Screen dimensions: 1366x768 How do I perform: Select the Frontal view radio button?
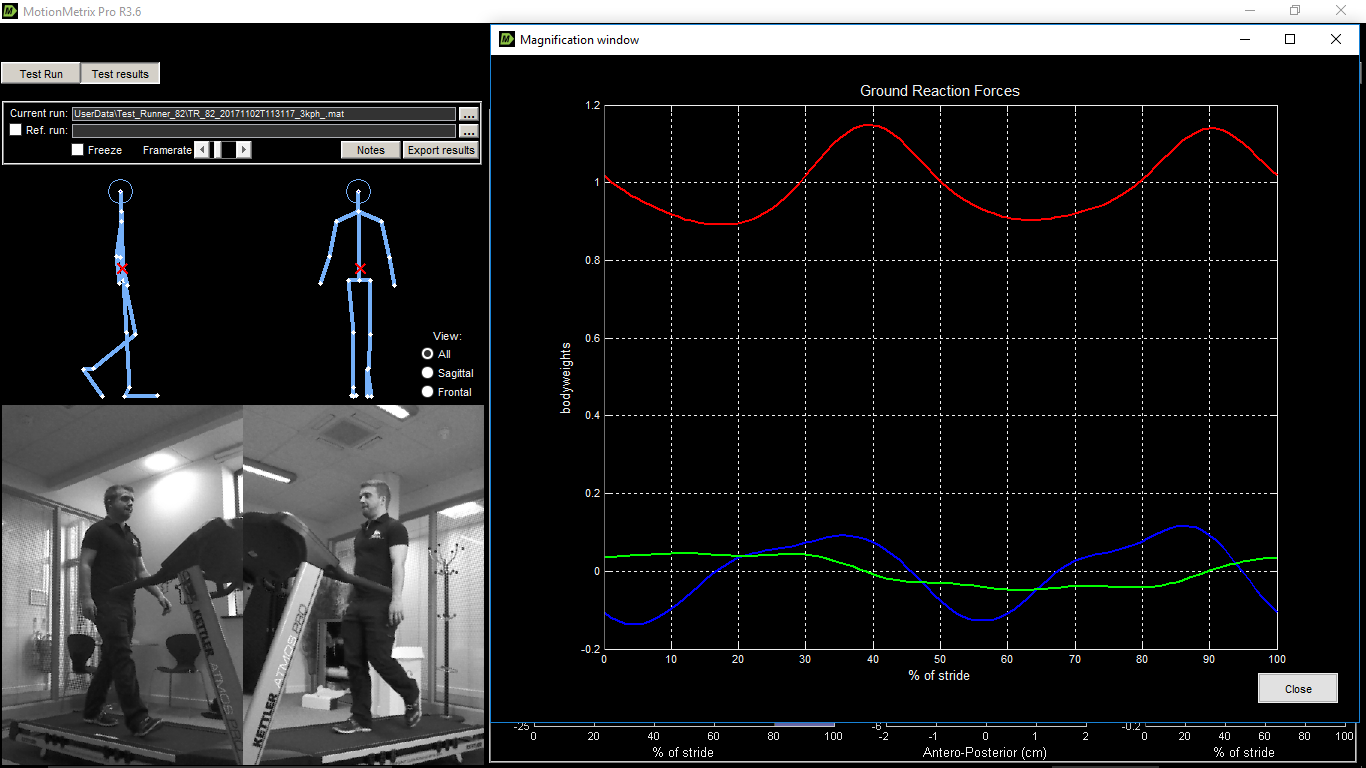pos(427,391)
